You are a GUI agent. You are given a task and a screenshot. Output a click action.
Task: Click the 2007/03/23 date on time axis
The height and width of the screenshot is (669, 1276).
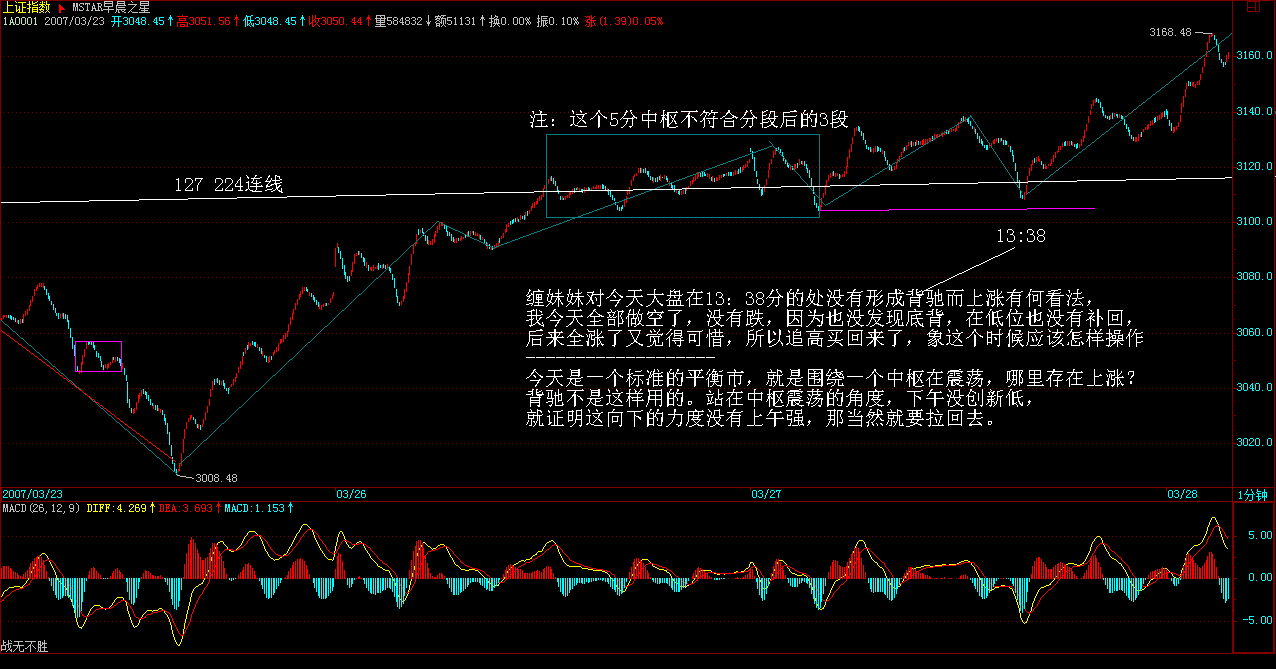click(x=32, y=494)
